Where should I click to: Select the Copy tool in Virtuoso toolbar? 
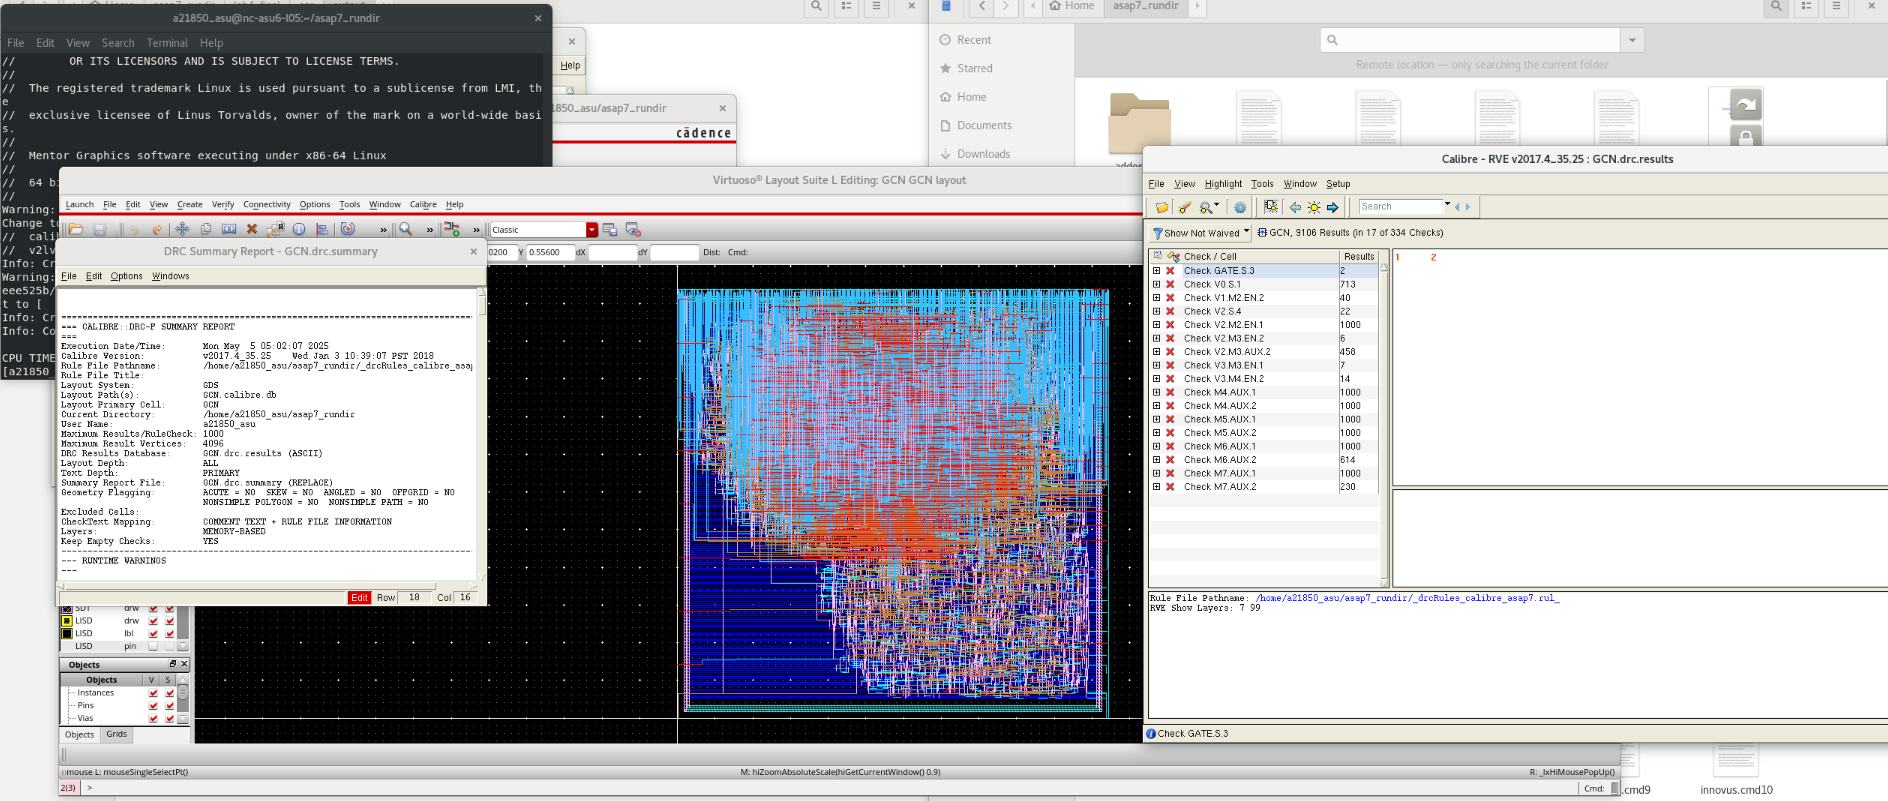pyautogui.click(x=205, y=229)
